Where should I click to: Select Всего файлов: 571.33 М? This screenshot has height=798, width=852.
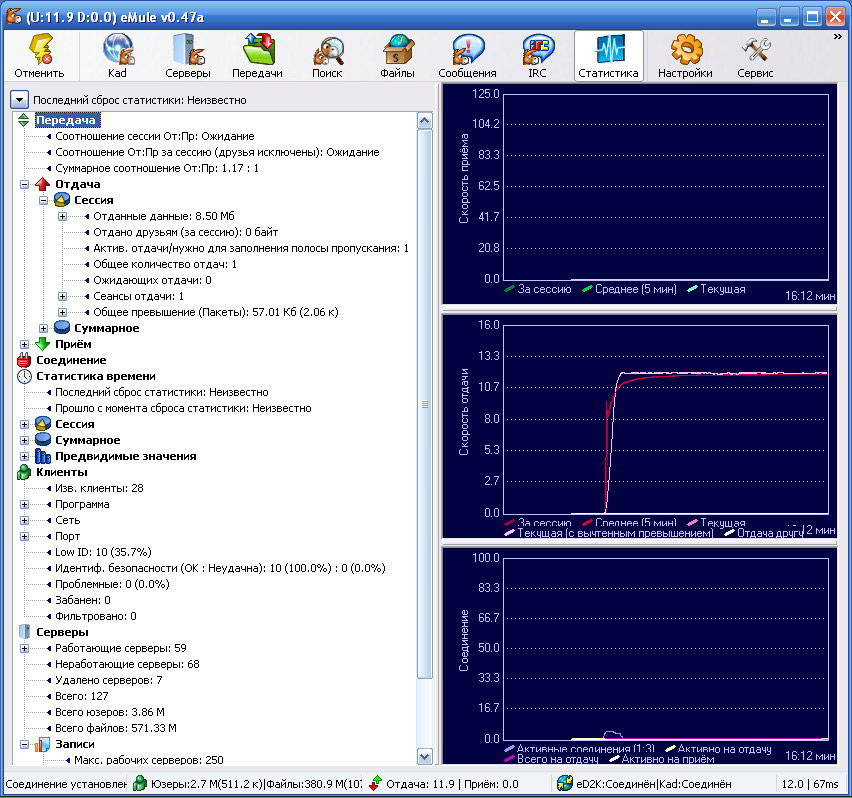116,728
